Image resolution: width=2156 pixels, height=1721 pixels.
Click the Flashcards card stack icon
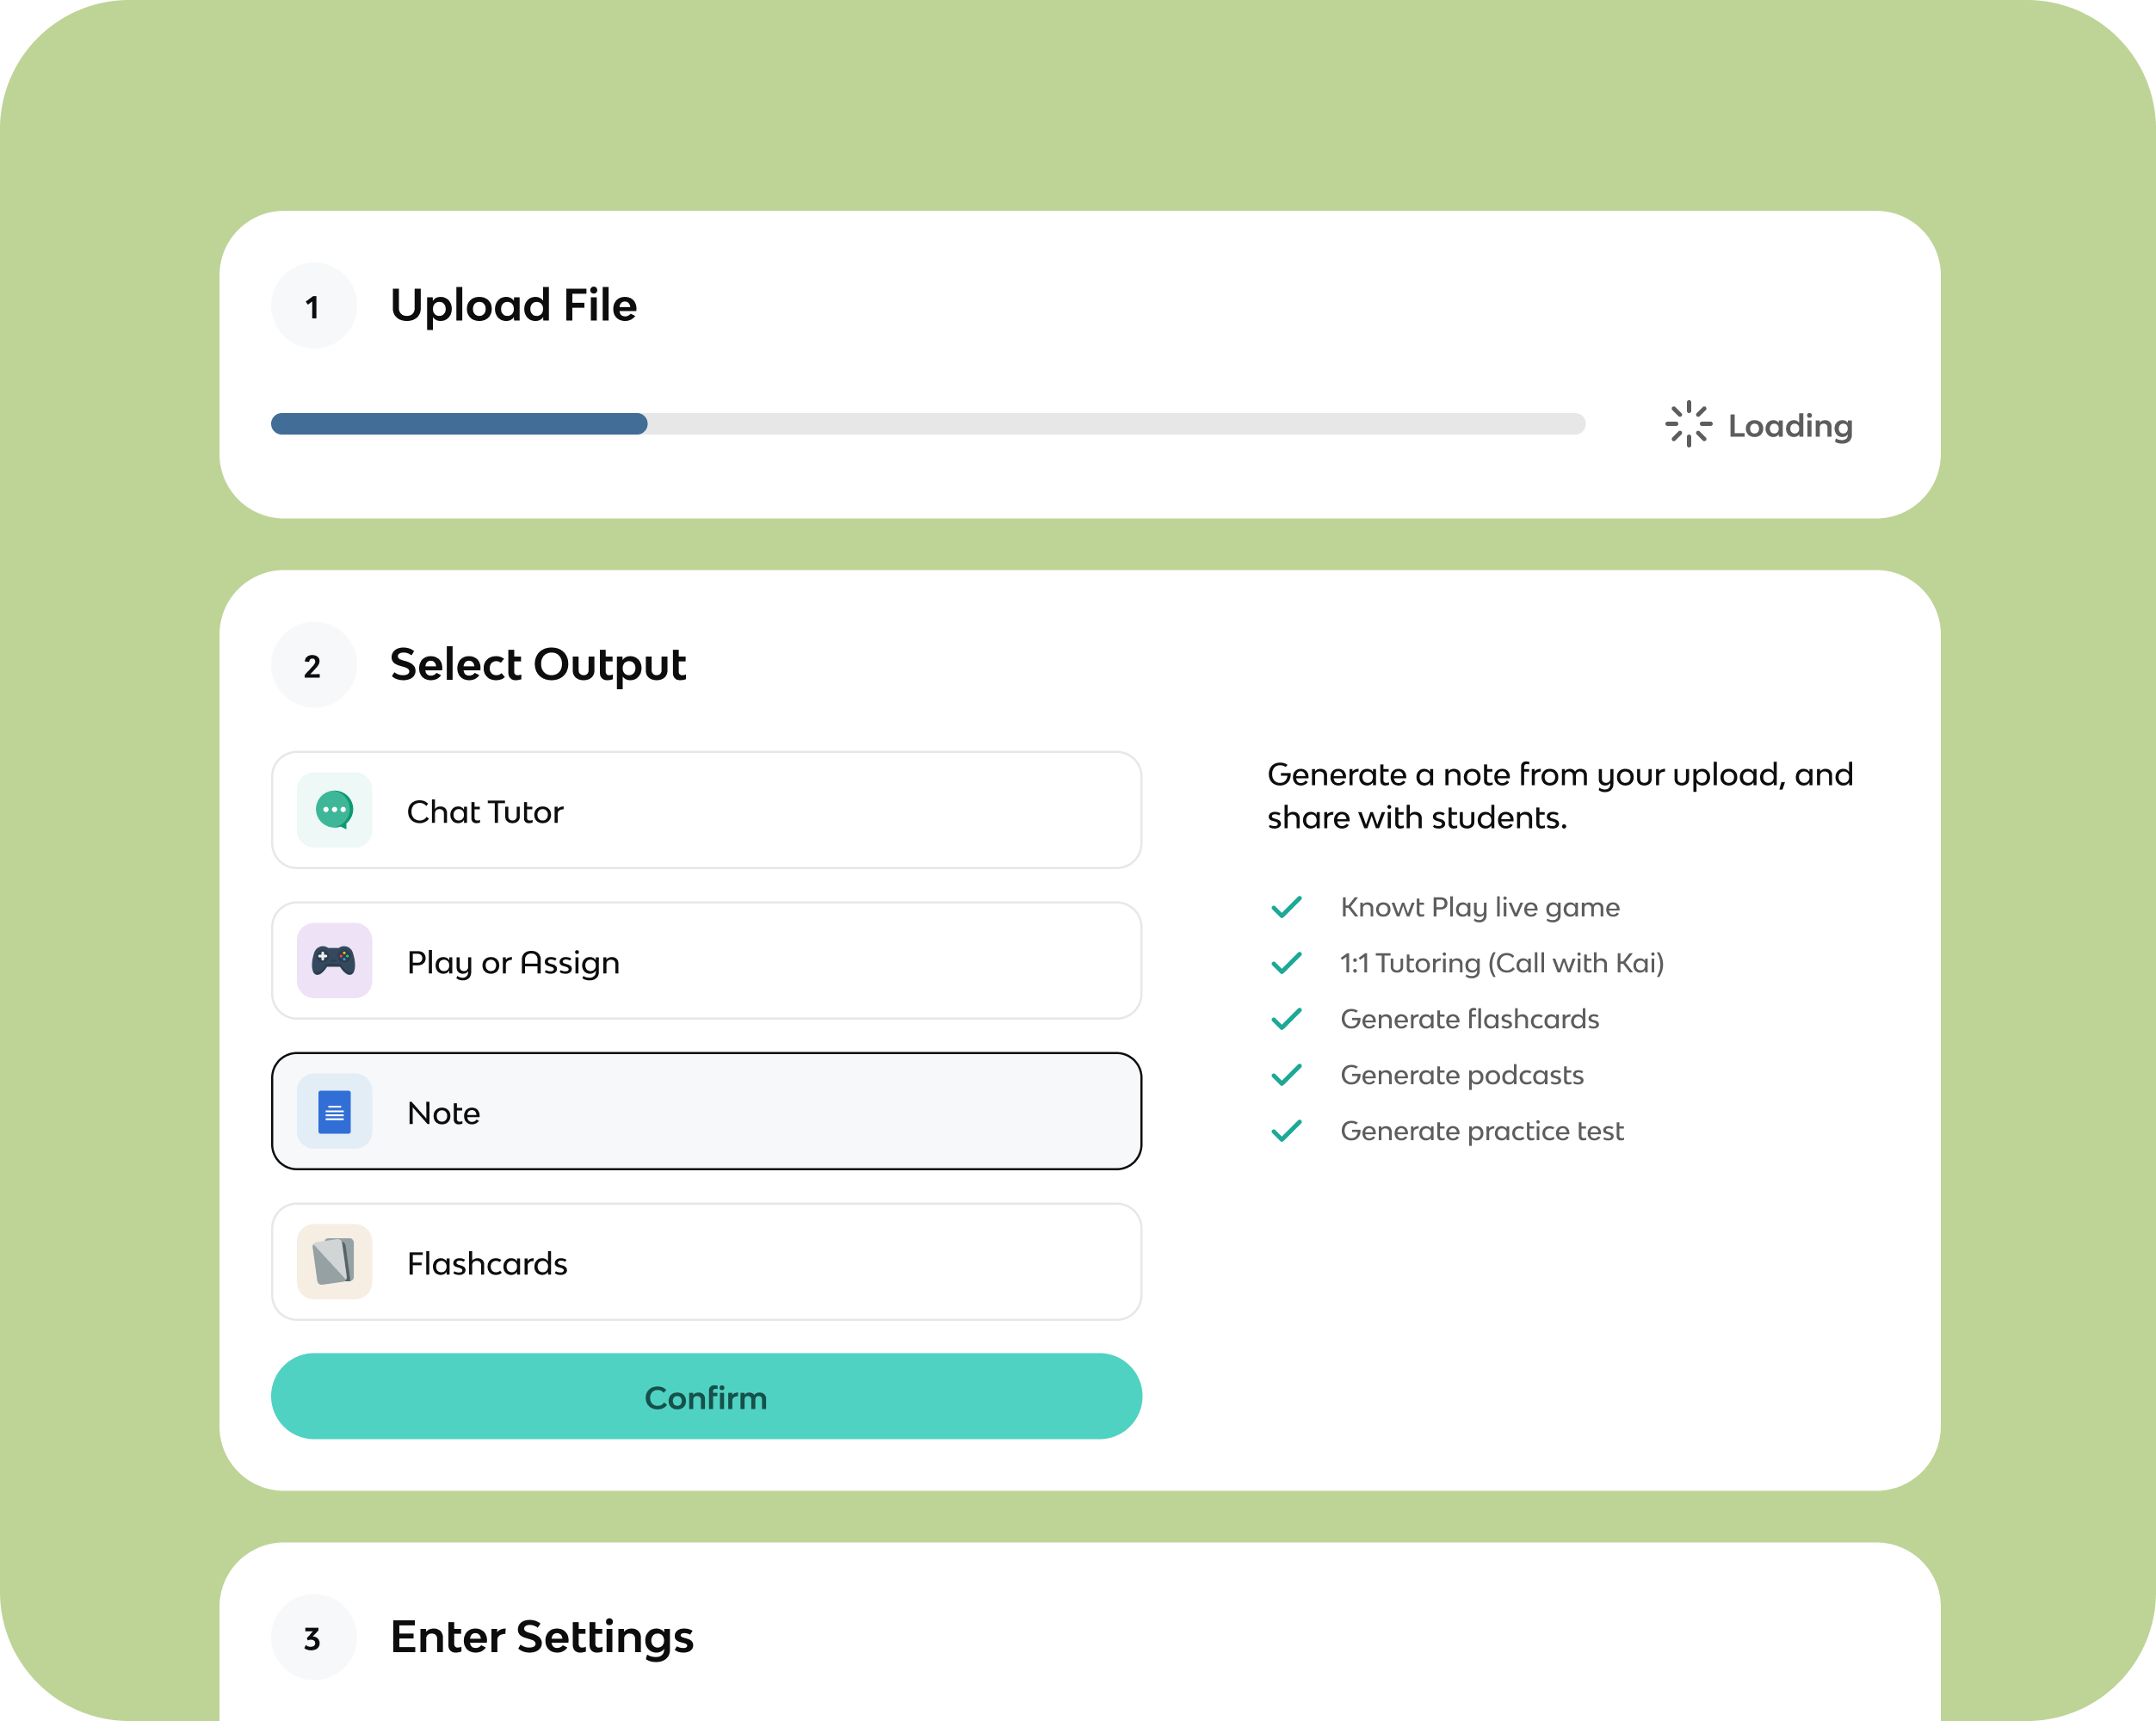pos(334,1262)
